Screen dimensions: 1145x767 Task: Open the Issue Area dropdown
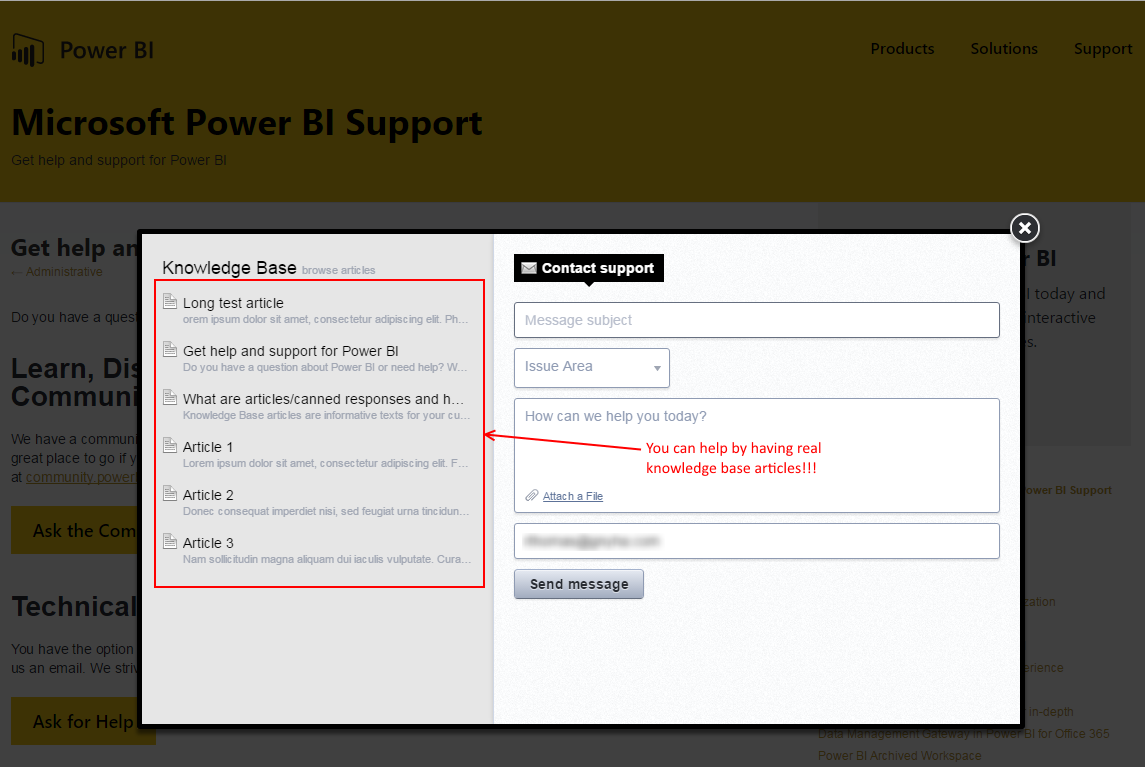point(591,367)
